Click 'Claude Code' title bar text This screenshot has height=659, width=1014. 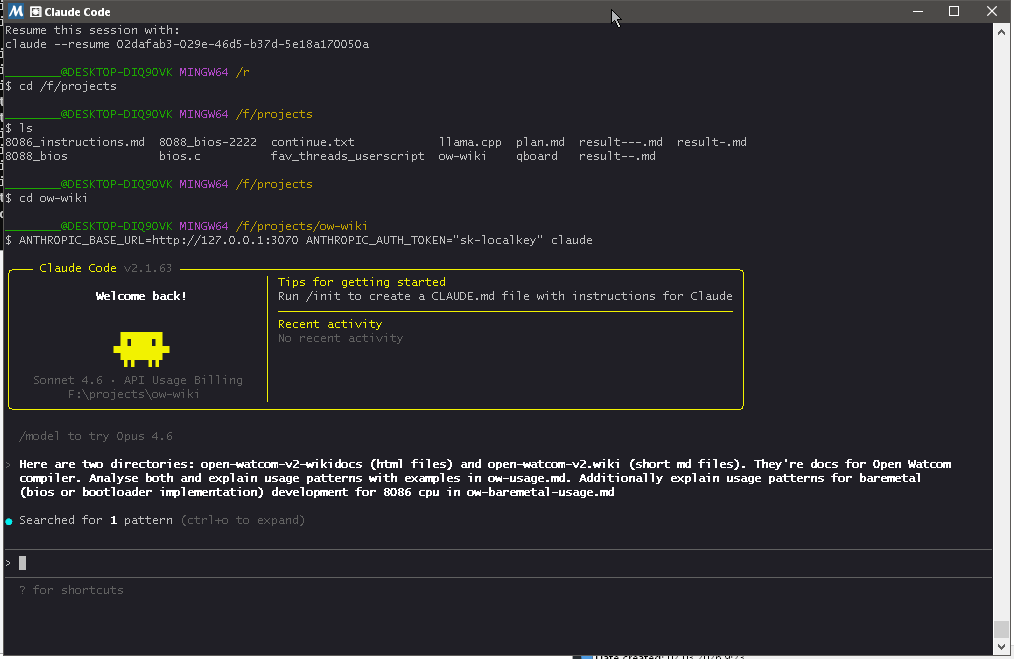click(x=77, y=12)
